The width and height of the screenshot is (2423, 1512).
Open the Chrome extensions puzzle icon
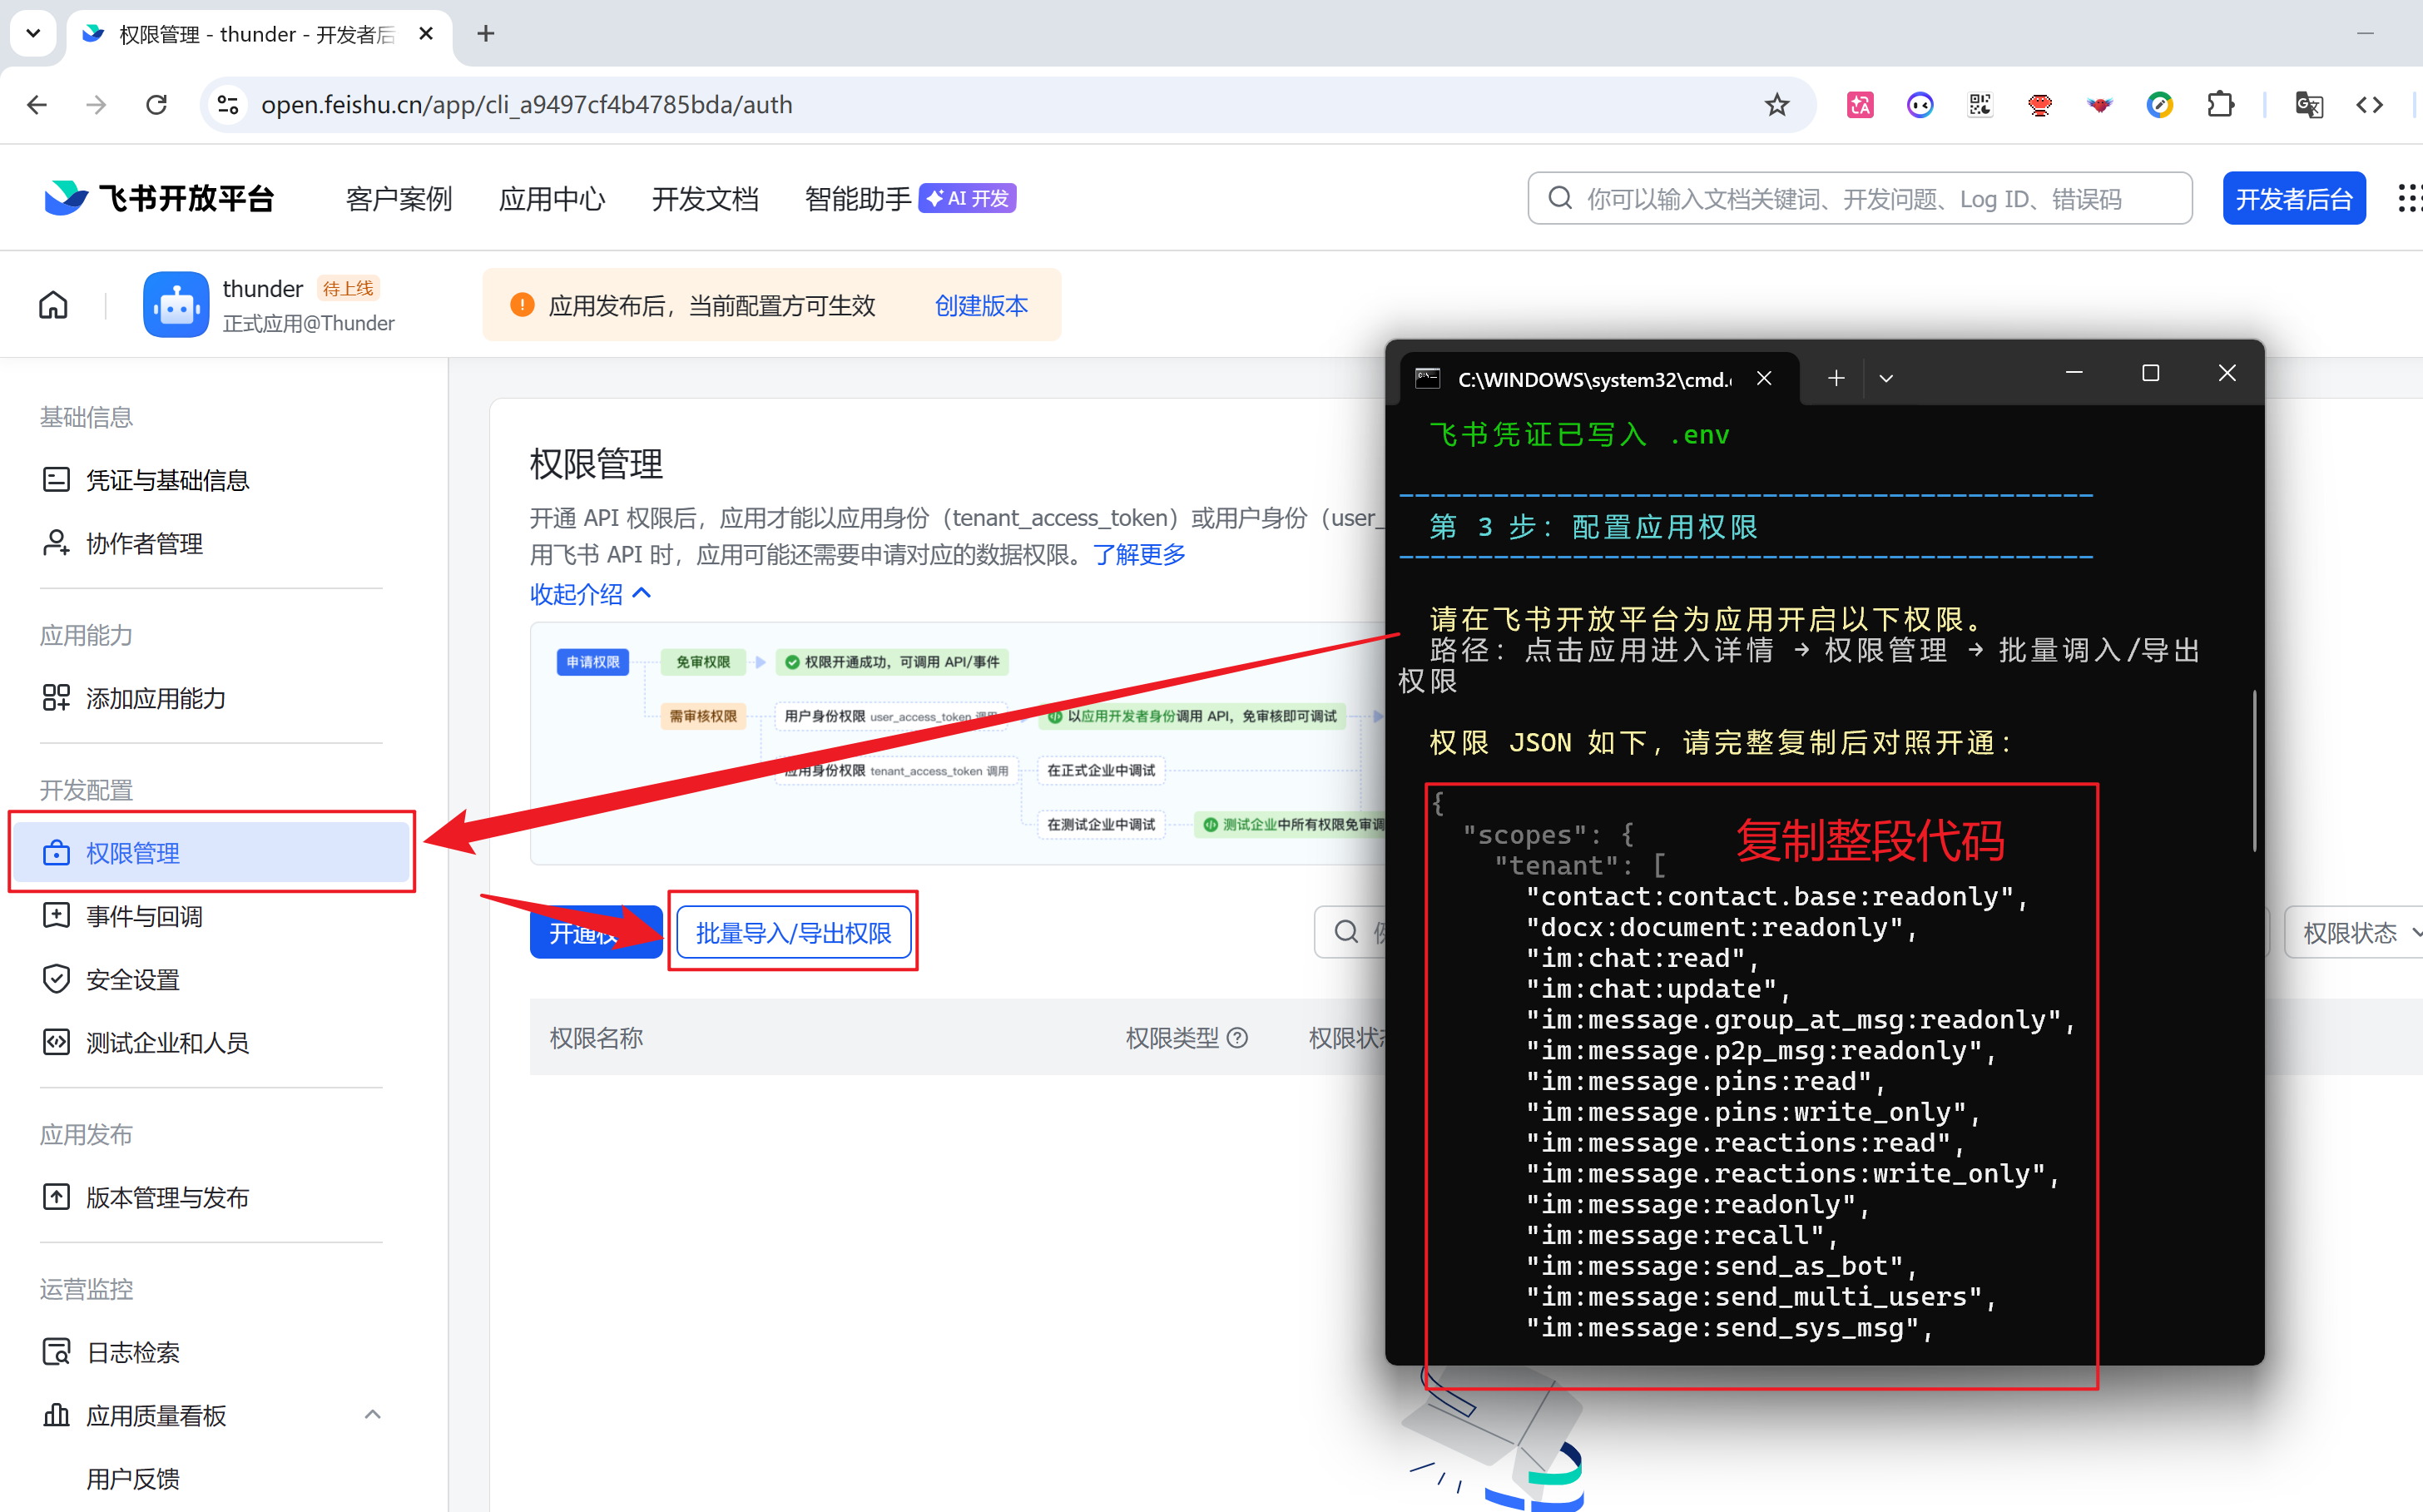(x=2220, y=105)
